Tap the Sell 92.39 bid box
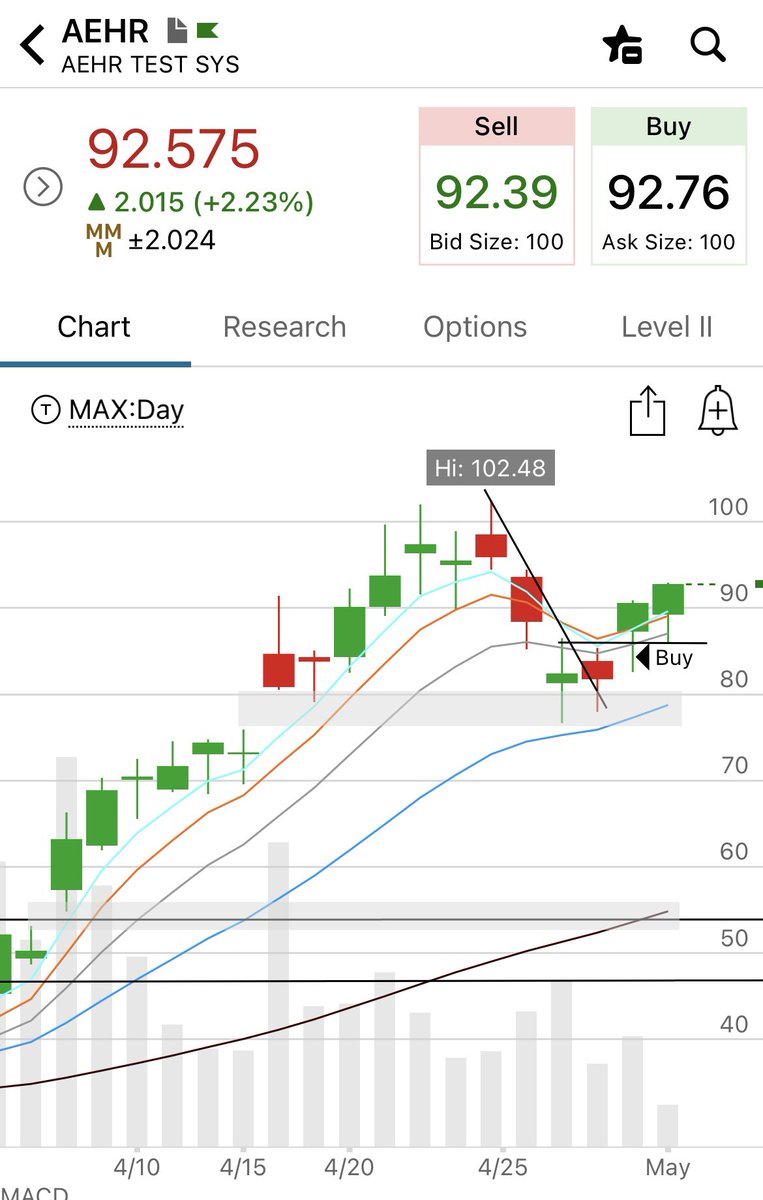This screenshot has height=1200, width=763. point(496,186)
